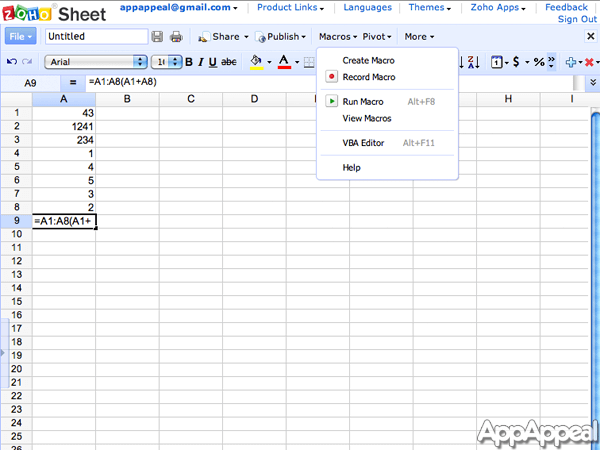Click the equals function button
Image resolution: width=600 pixels, height=450 pixels.
[x=73, y=82]
